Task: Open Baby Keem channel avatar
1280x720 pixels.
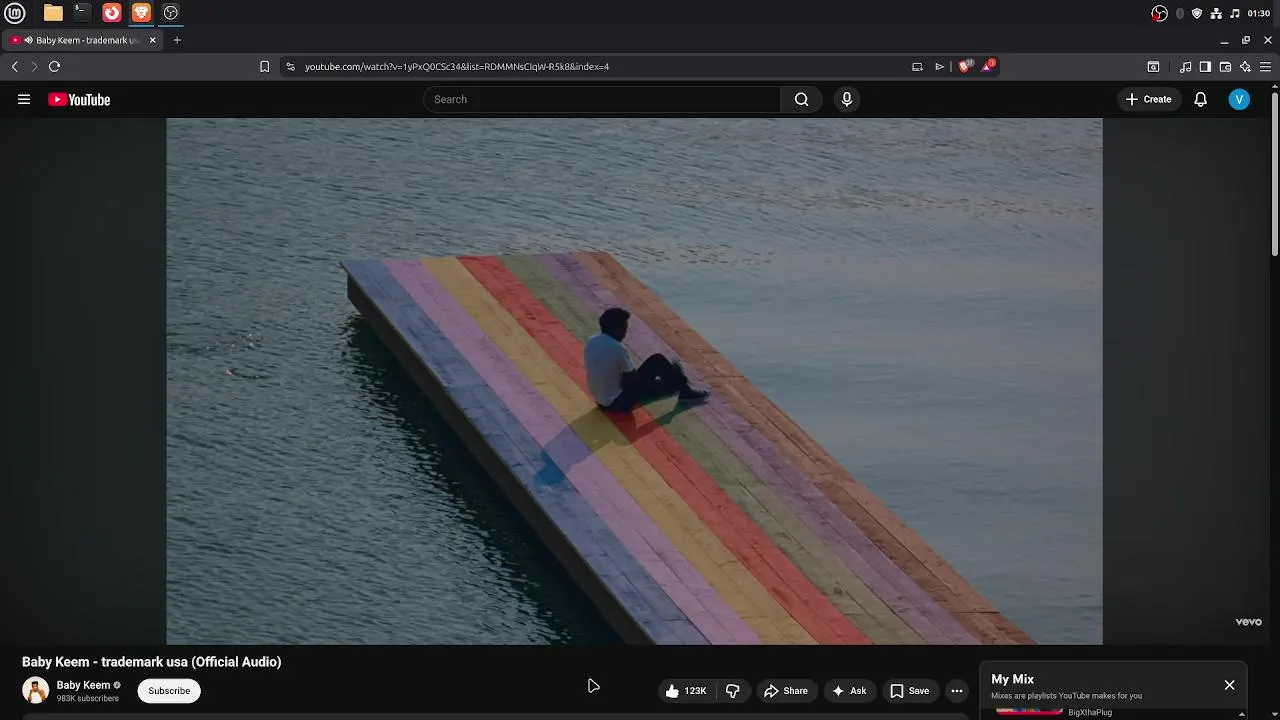Action: point(36,690)
